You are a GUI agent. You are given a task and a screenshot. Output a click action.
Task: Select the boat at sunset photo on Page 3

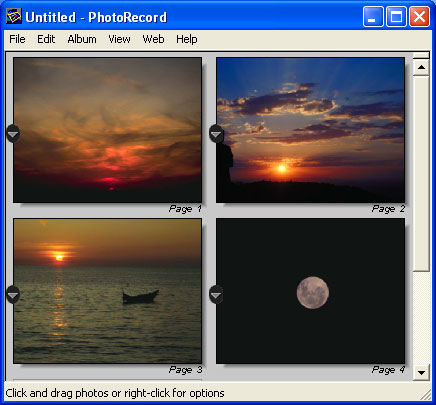(108, 291)
